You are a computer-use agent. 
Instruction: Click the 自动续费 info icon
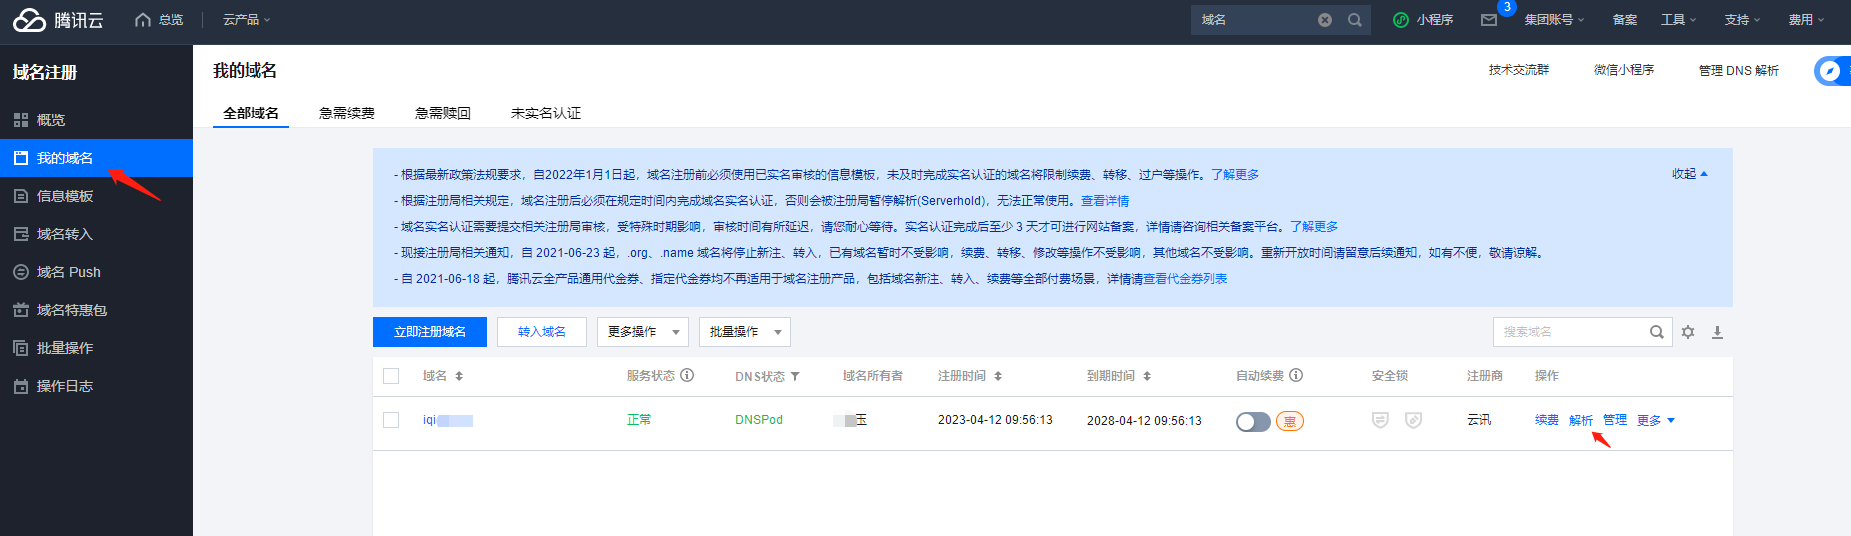point(1296,375)
